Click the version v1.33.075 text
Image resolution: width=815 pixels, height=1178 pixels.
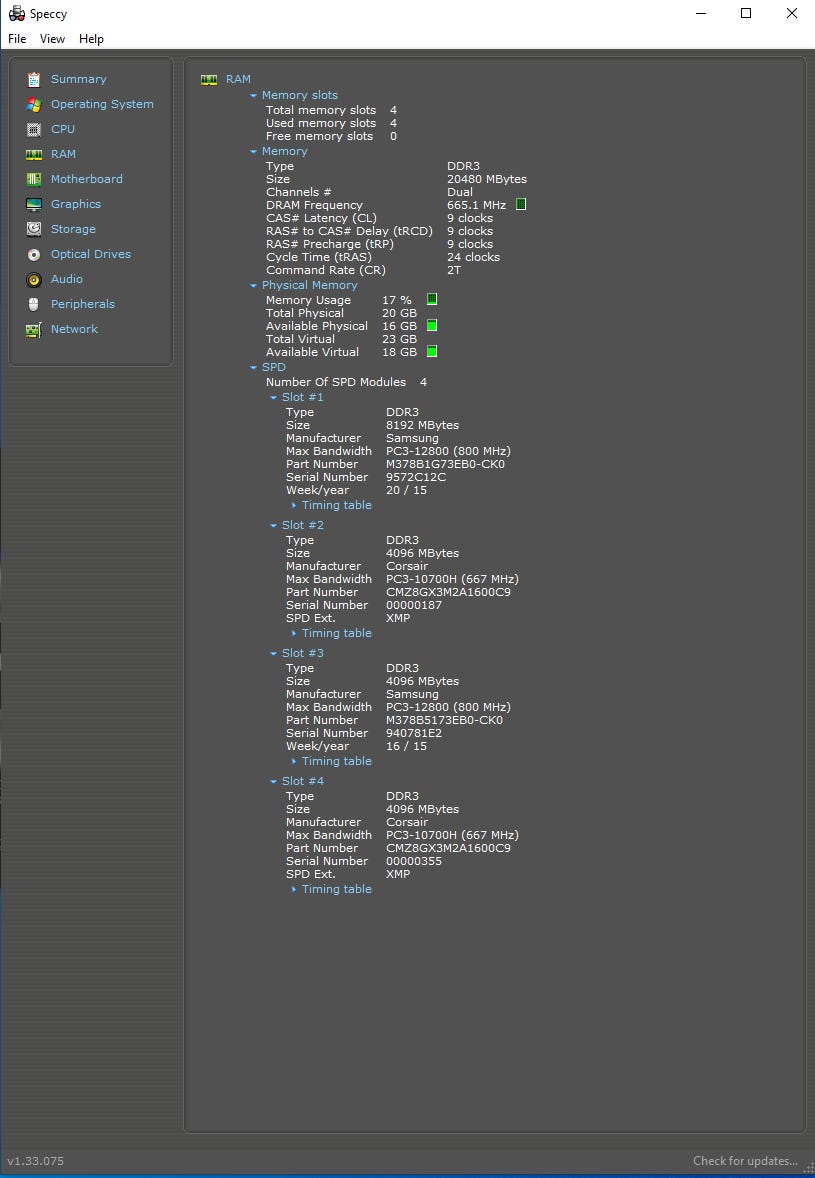[36, 1161]
